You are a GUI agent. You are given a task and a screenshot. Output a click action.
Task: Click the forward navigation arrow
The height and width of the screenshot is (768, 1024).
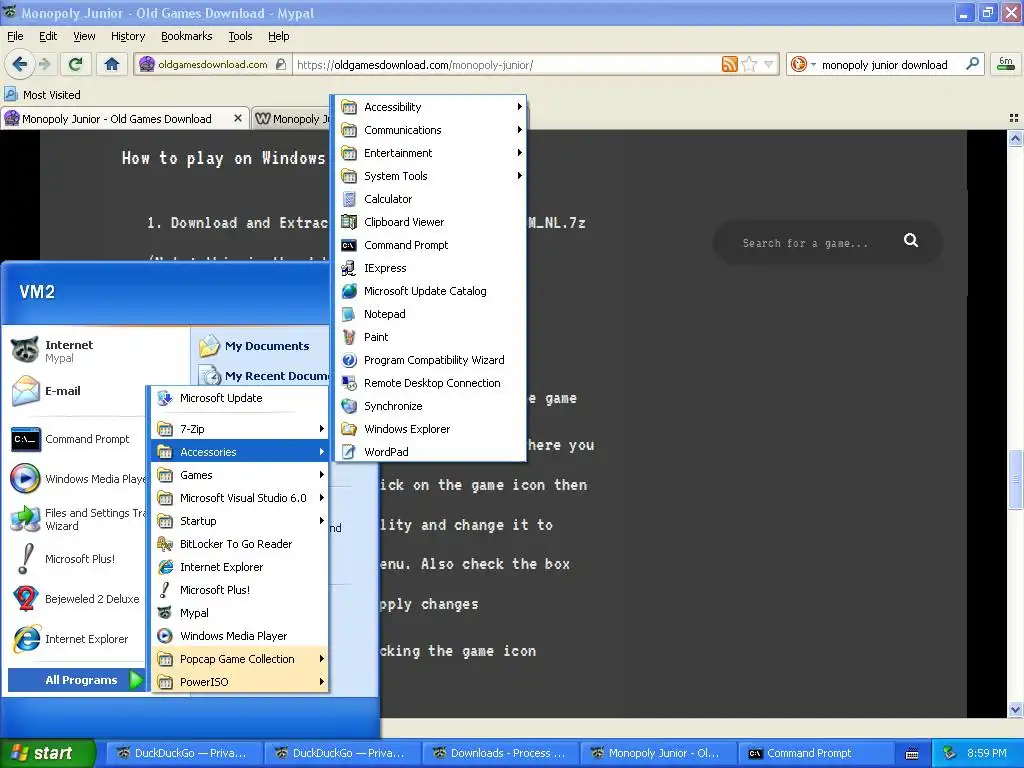[44, 64]
